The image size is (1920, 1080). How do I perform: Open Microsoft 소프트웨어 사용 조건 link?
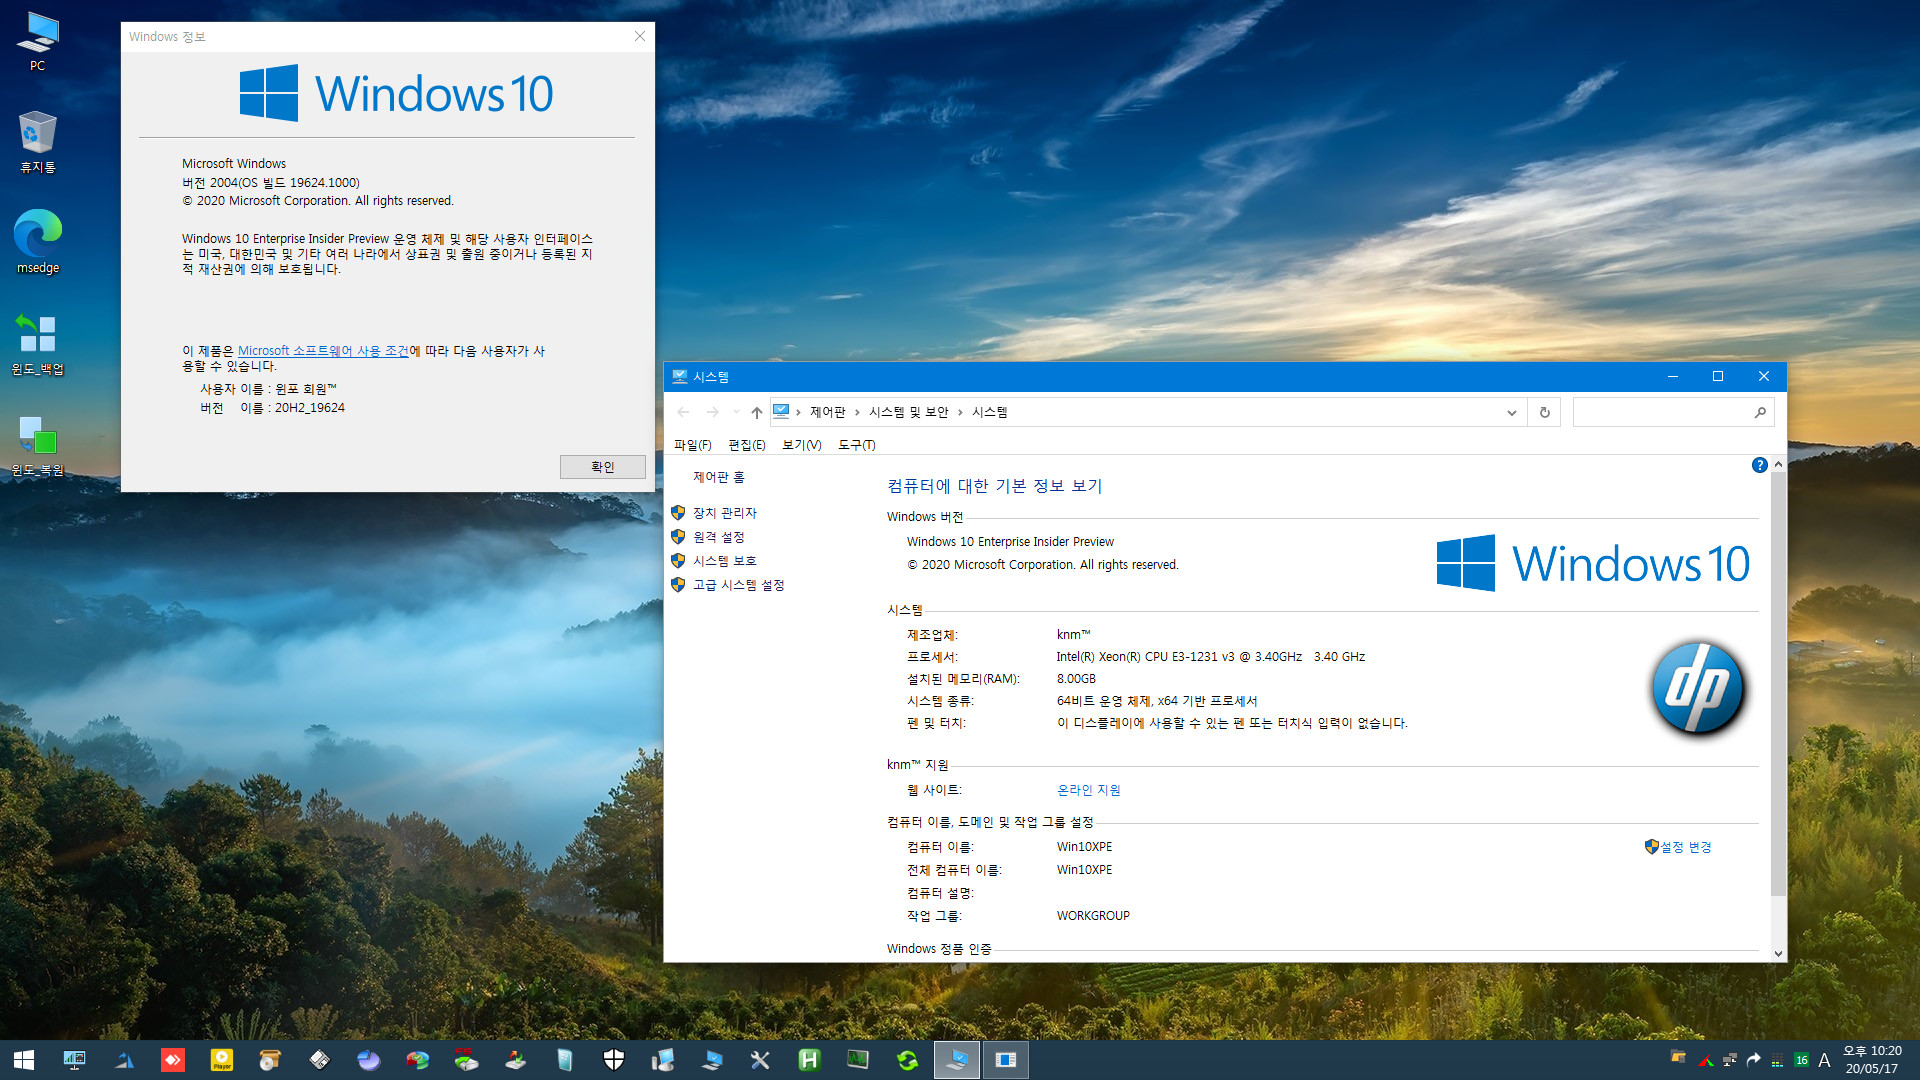pyautogui.click(x=323, y=351)
